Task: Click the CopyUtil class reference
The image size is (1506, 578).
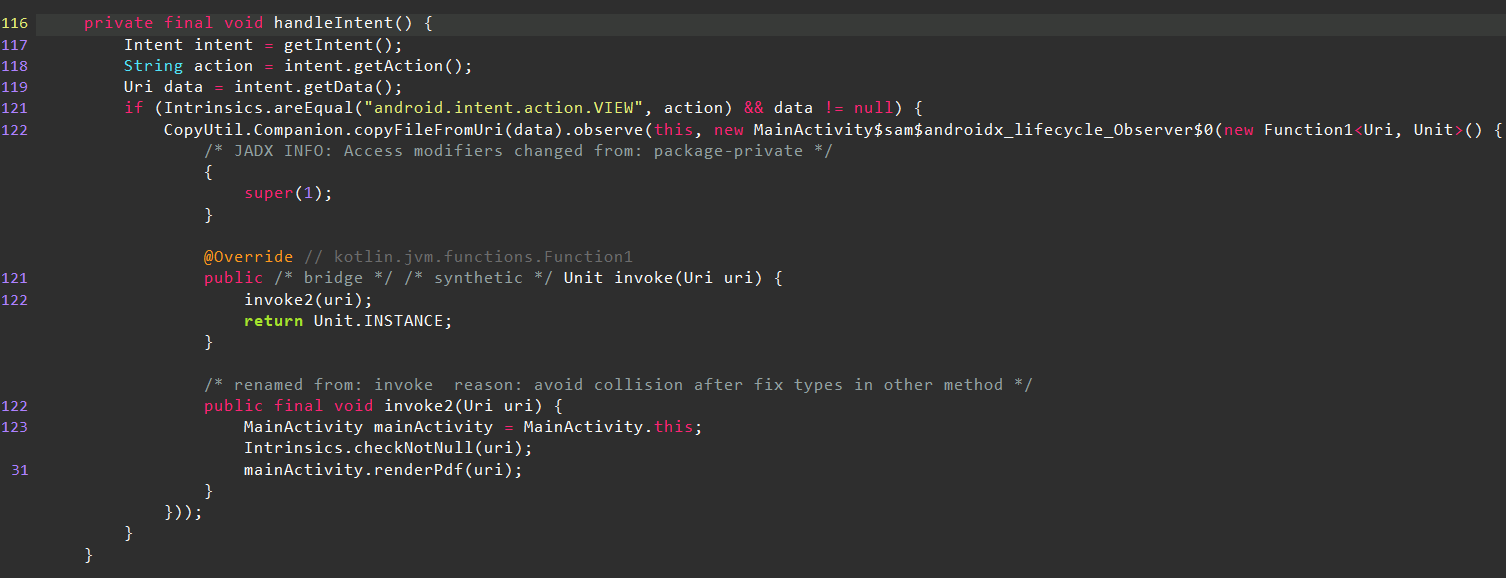Action: 203,130
